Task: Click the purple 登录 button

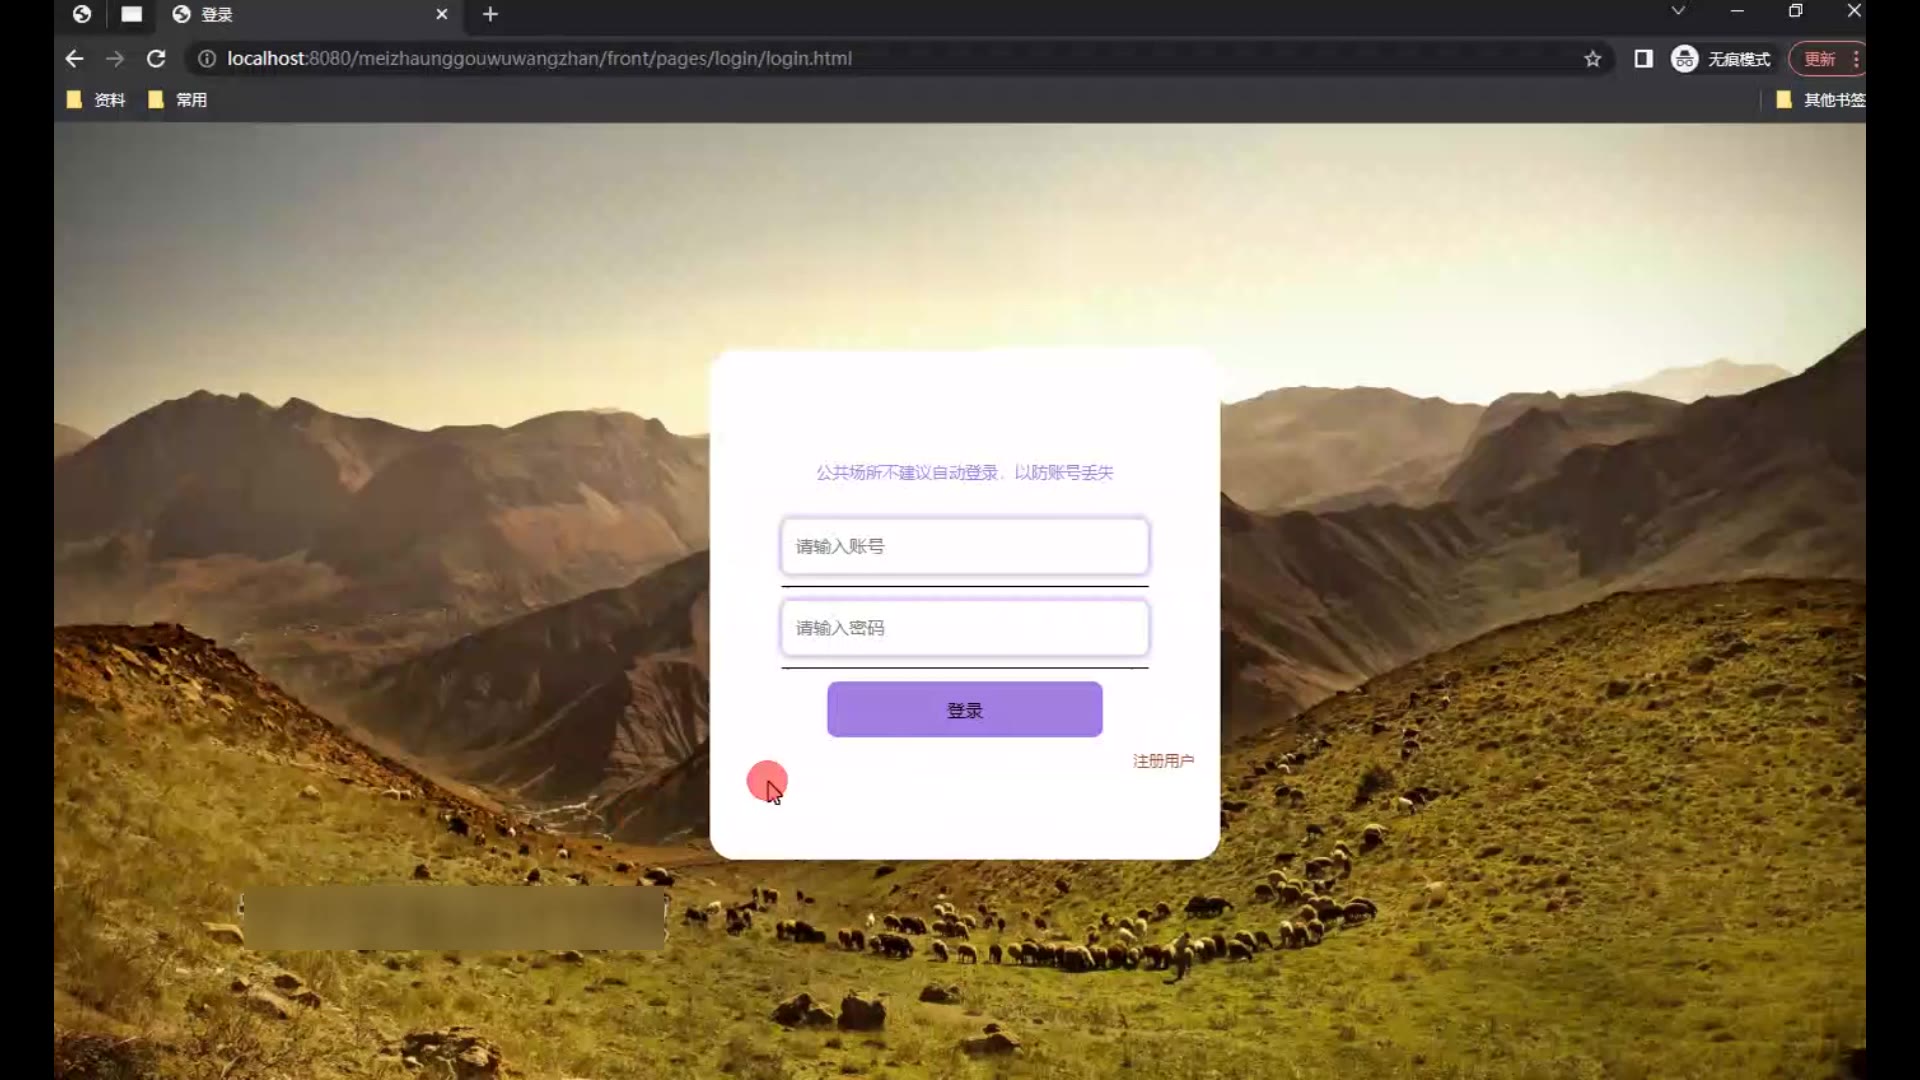Action: 964,710
